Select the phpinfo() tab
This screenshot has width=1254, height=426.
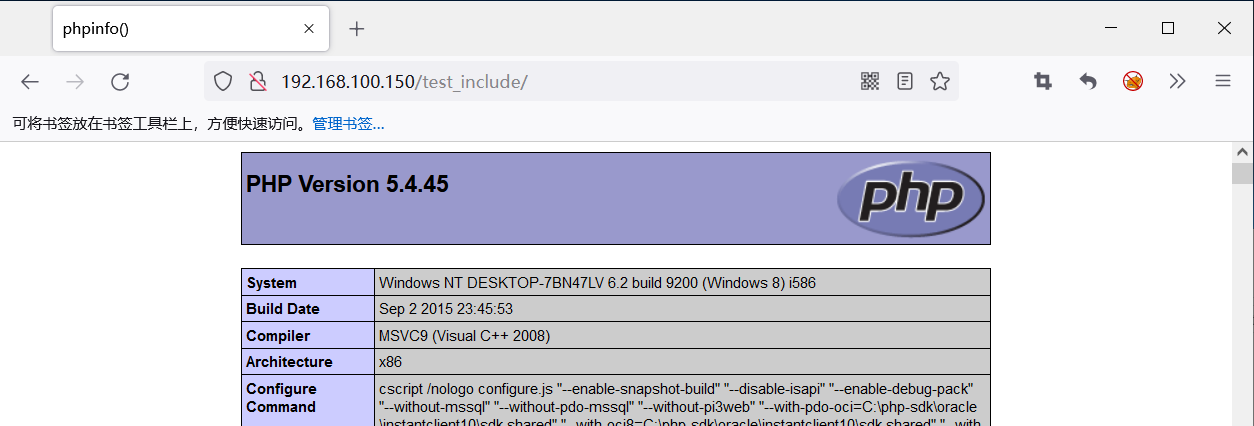191,29
